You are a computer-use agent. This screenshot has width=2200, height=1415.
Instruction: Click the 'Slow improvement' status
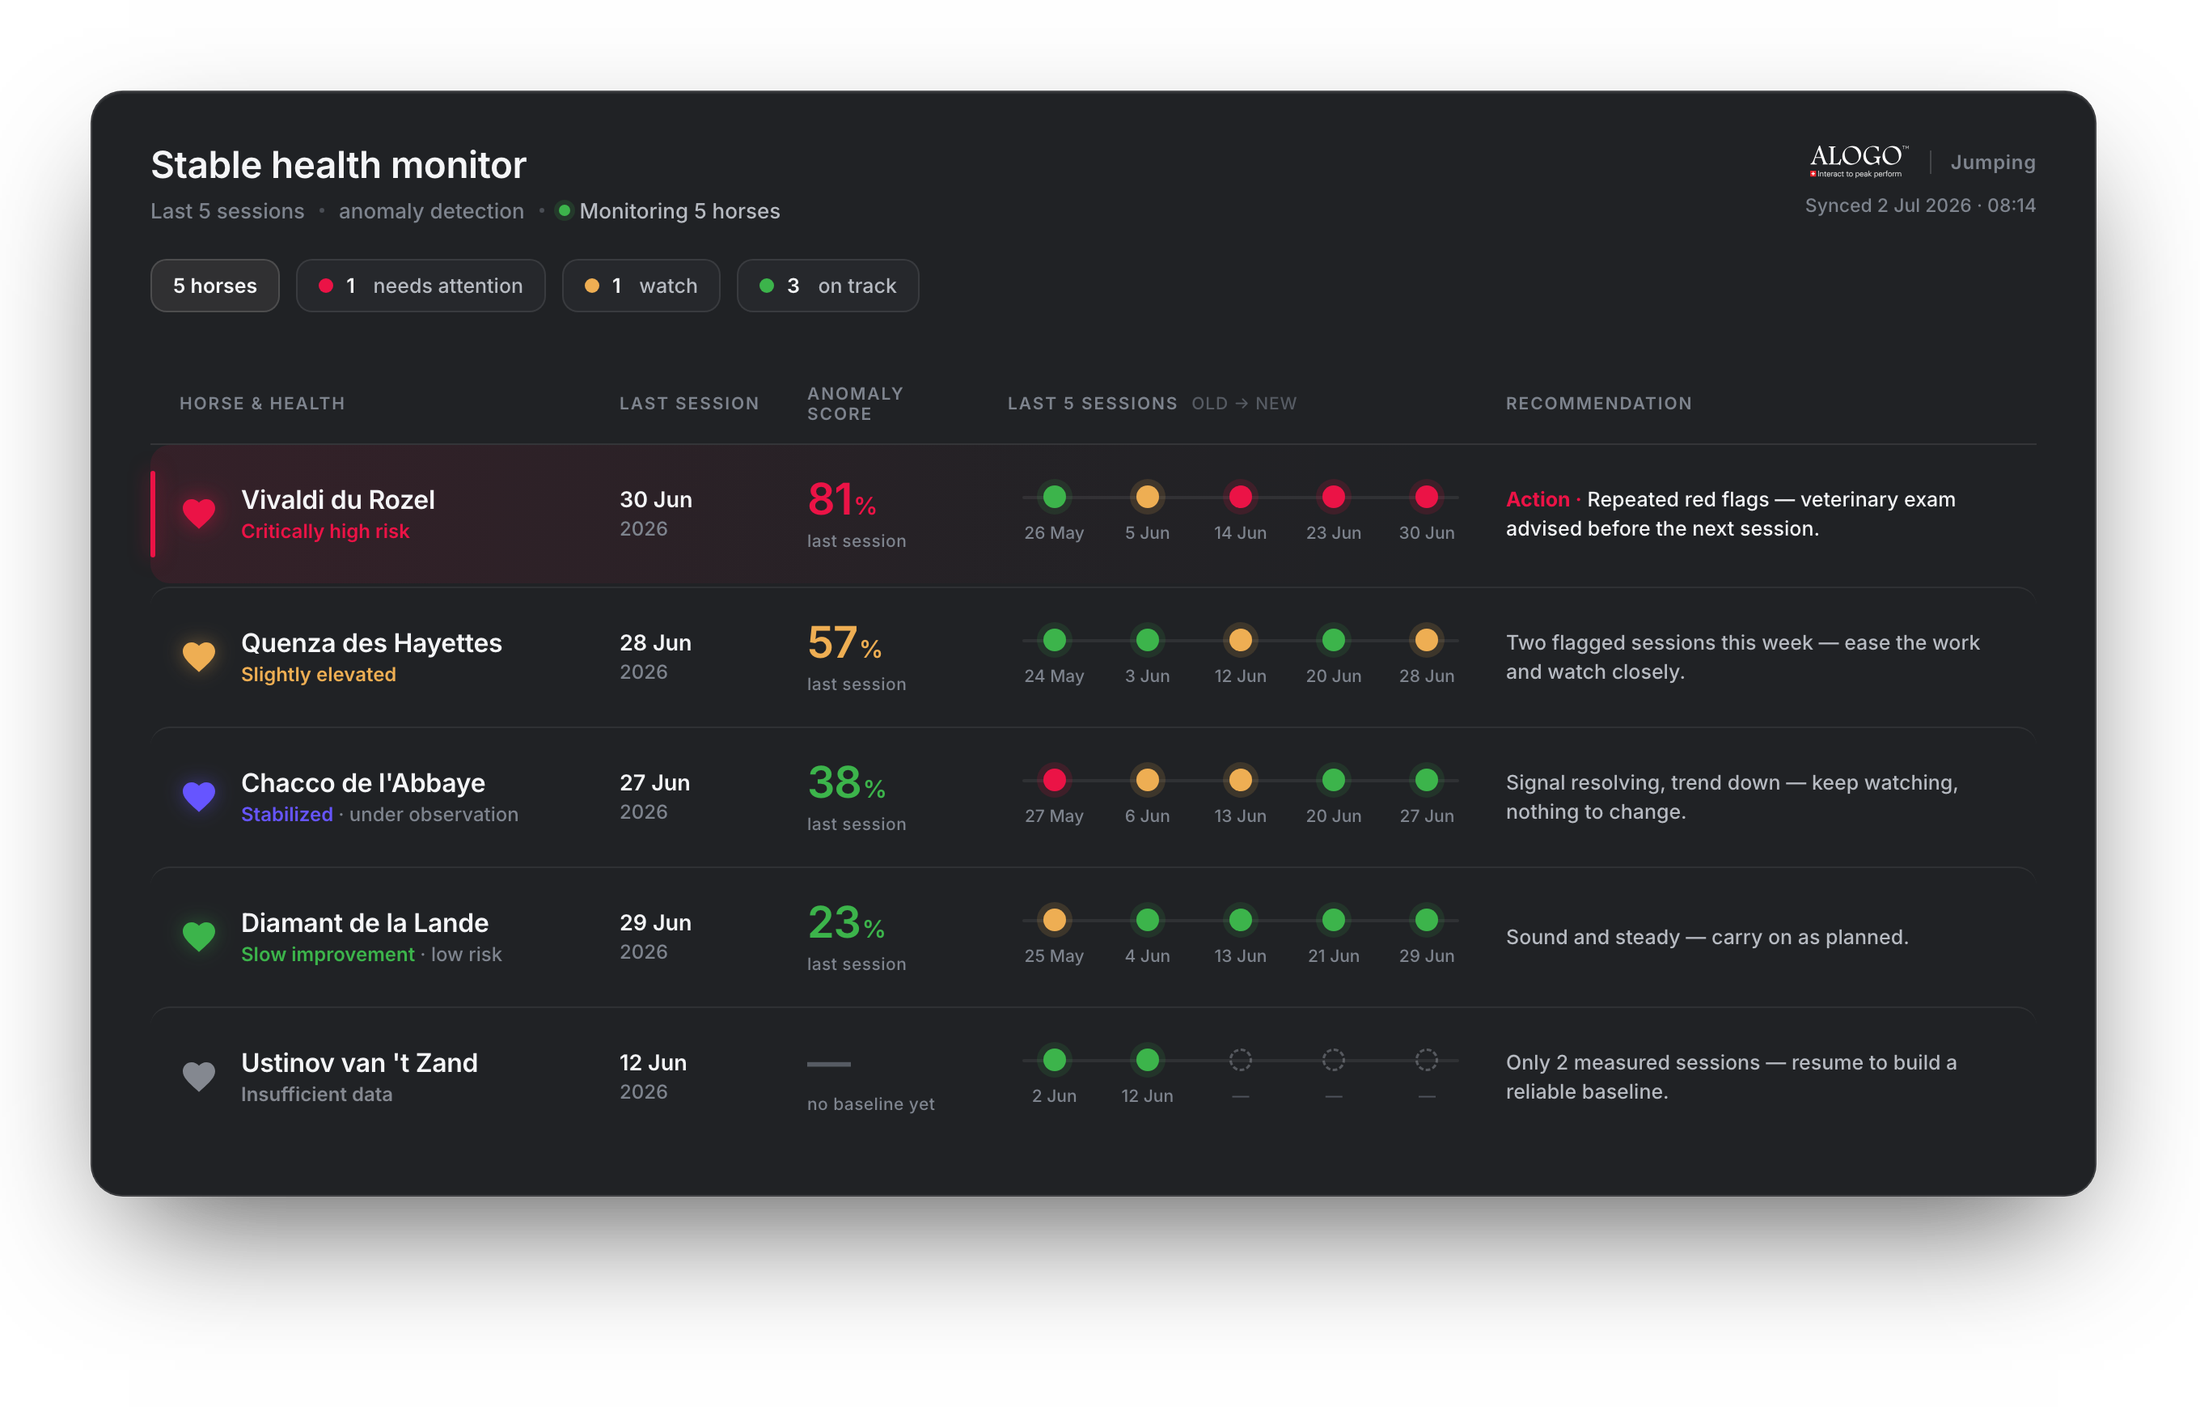coord(328,954)
